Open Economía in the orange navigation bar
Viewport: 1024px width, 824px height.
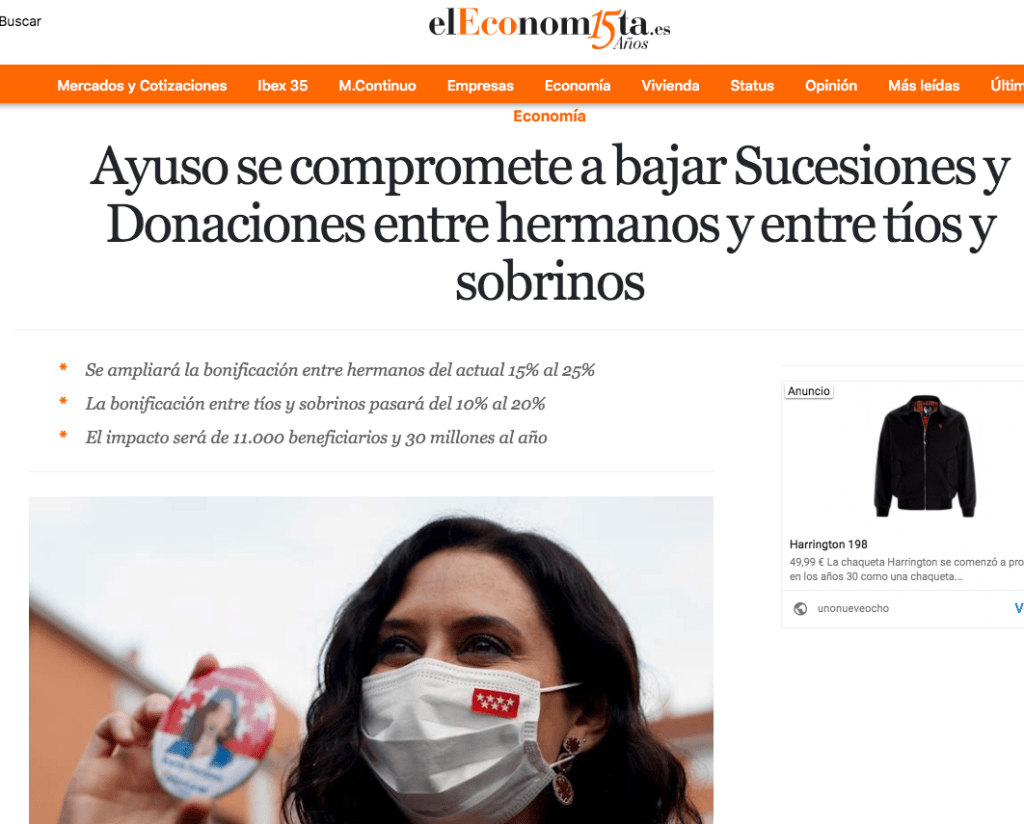(x=577, y=86)
